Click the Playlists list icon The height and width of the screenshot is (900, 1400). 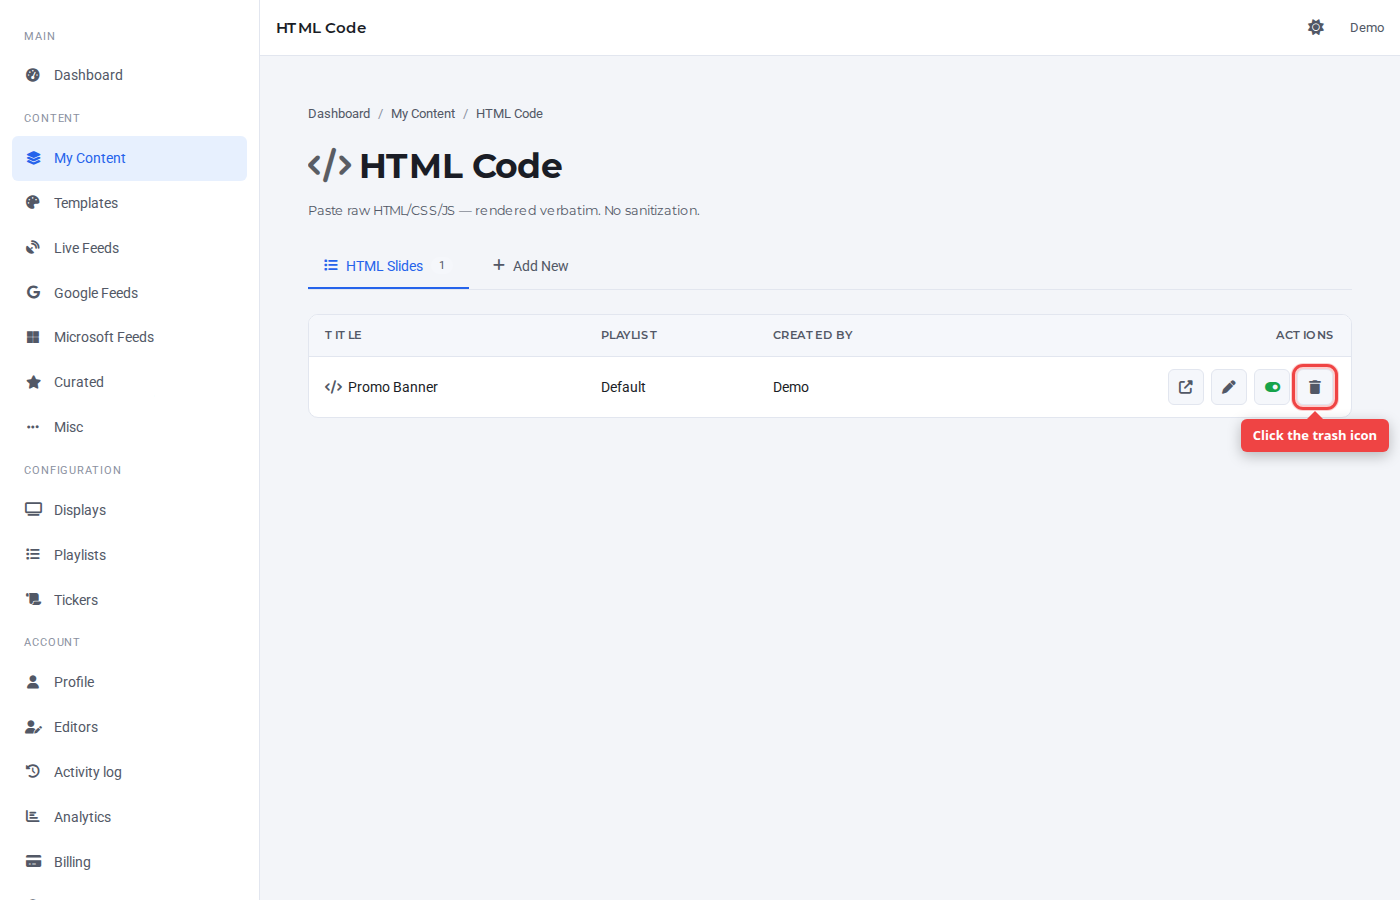(x=33, y=555)
